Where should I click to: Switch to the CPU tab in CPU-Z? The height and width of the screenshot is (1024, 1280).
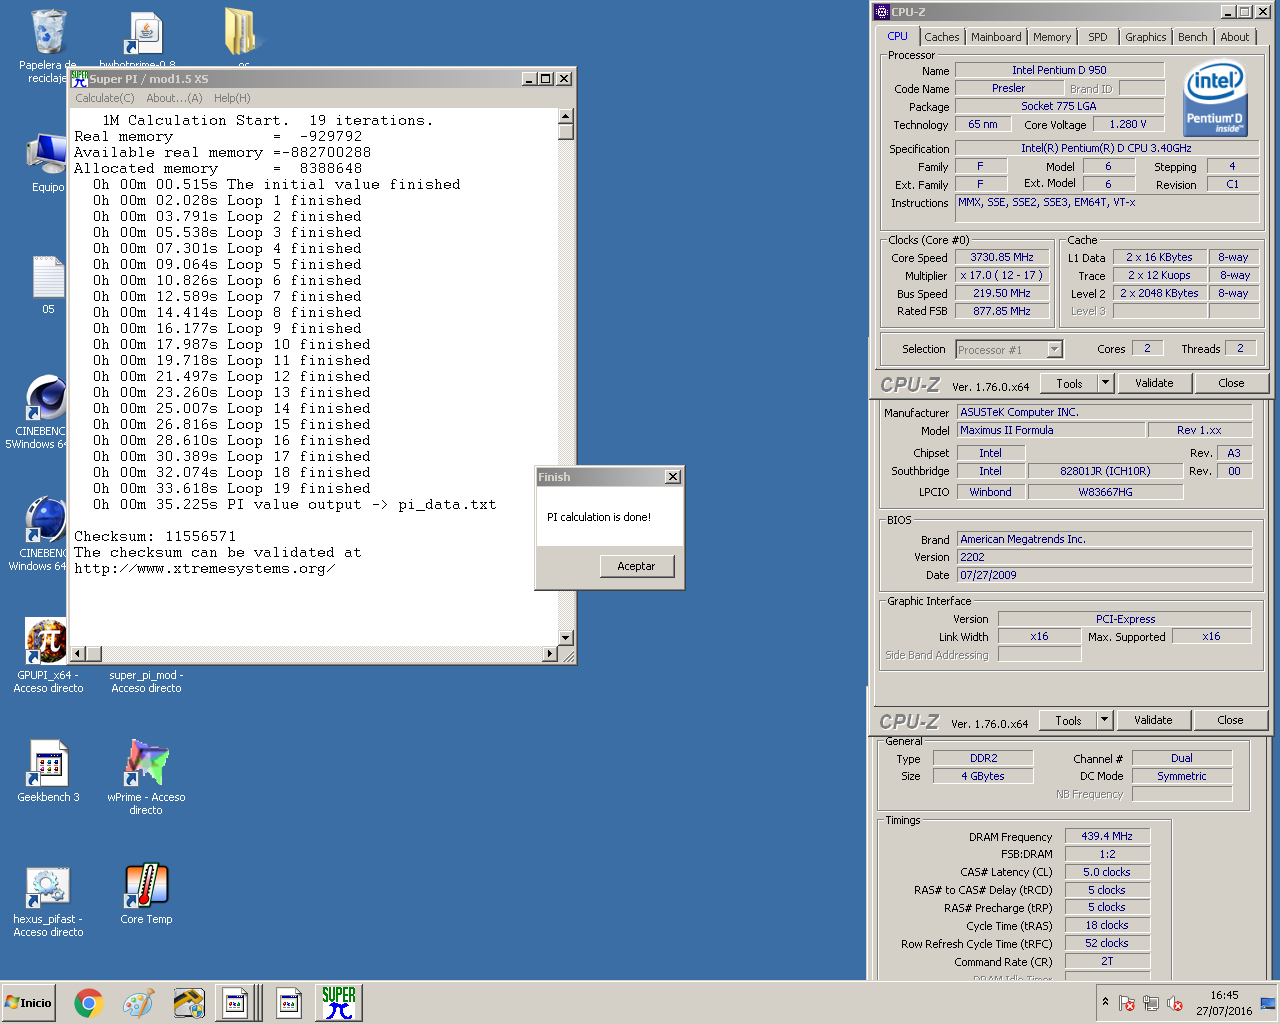[x=898, y=36]
